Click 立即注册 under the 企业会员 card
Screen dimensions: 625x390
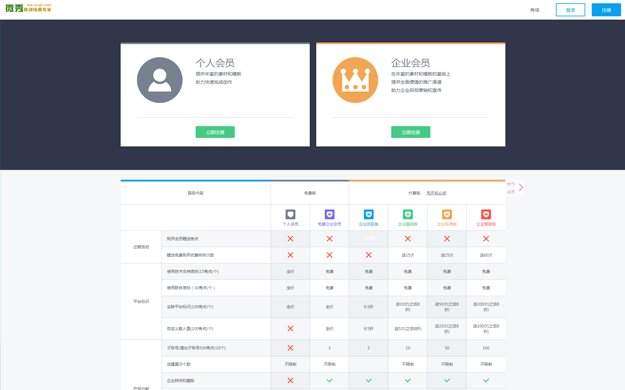click(x=411, y=132)
